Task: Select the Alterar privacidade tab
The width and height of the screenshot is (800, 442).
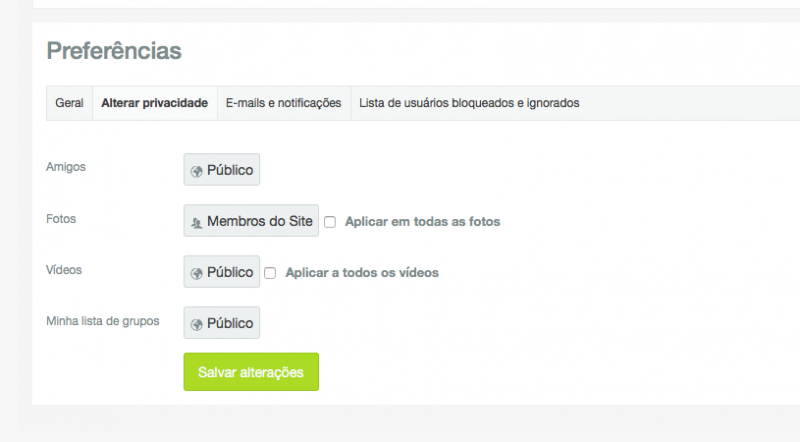Action: [155, 103]
